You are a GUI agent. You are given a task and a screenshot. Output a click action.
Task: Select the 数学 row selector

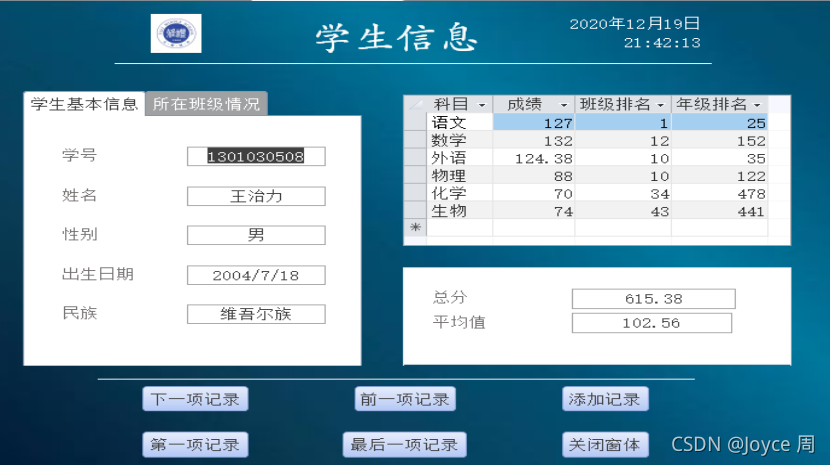point(416,140)
